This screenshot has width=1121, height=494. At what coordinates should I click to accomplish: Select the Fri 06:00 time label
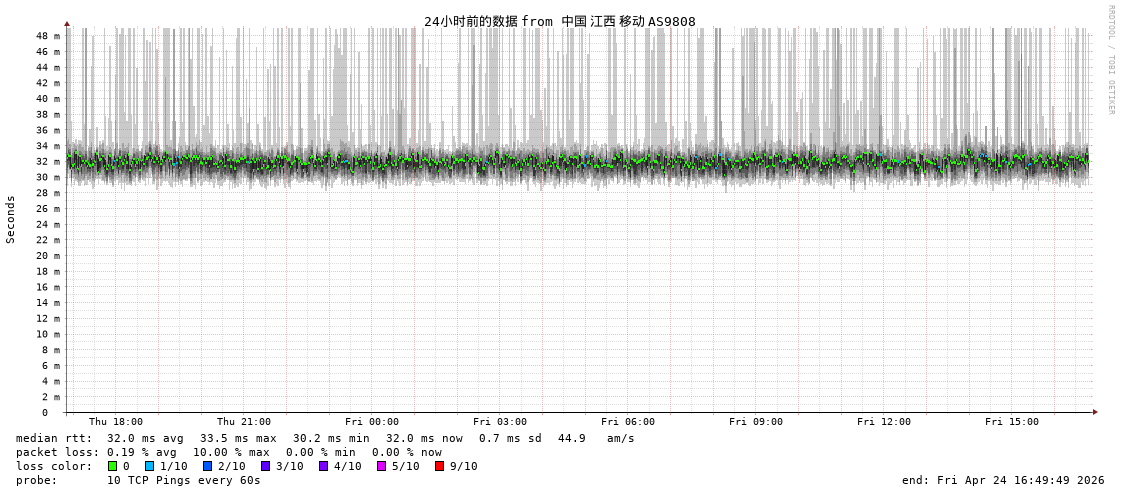point(628,422)
